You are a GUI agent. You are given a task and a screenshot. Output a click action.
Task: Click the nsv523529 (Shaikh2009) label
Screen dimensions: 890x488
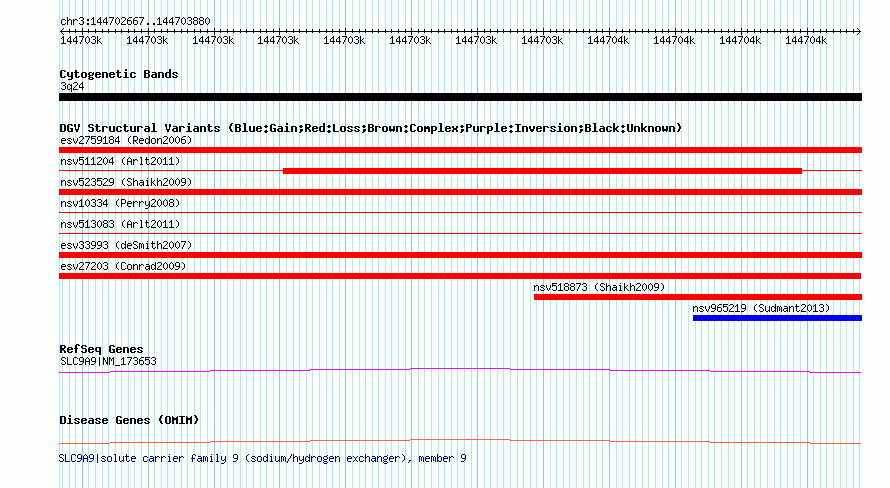[126, 182]
